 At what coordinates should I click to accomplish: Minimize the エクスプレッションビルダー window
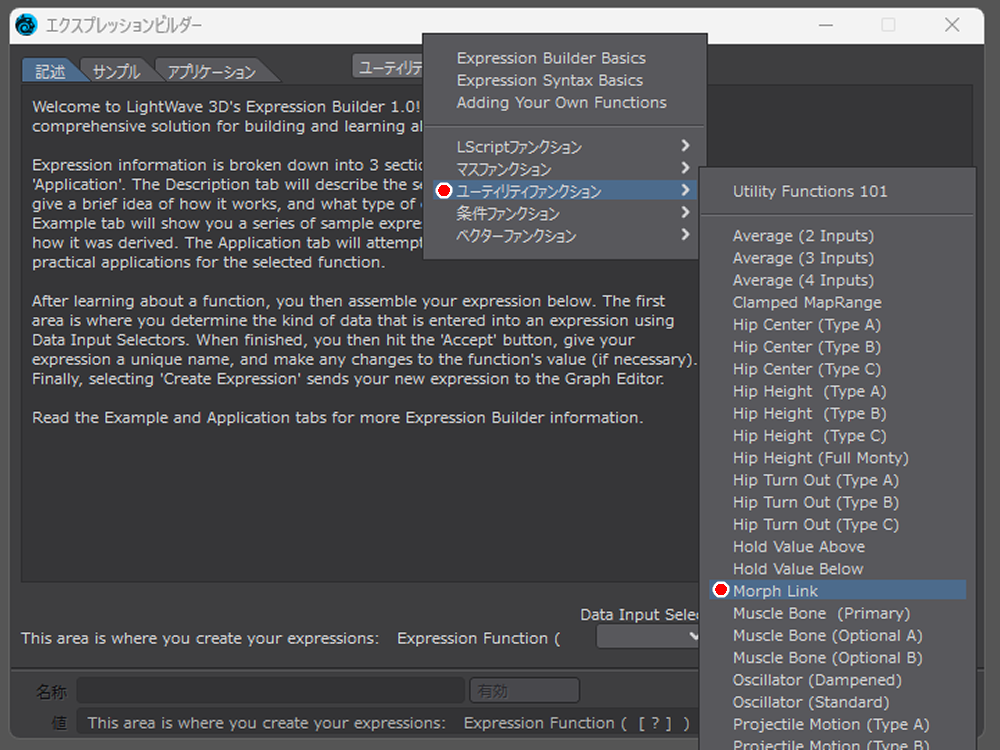[826, 26]
